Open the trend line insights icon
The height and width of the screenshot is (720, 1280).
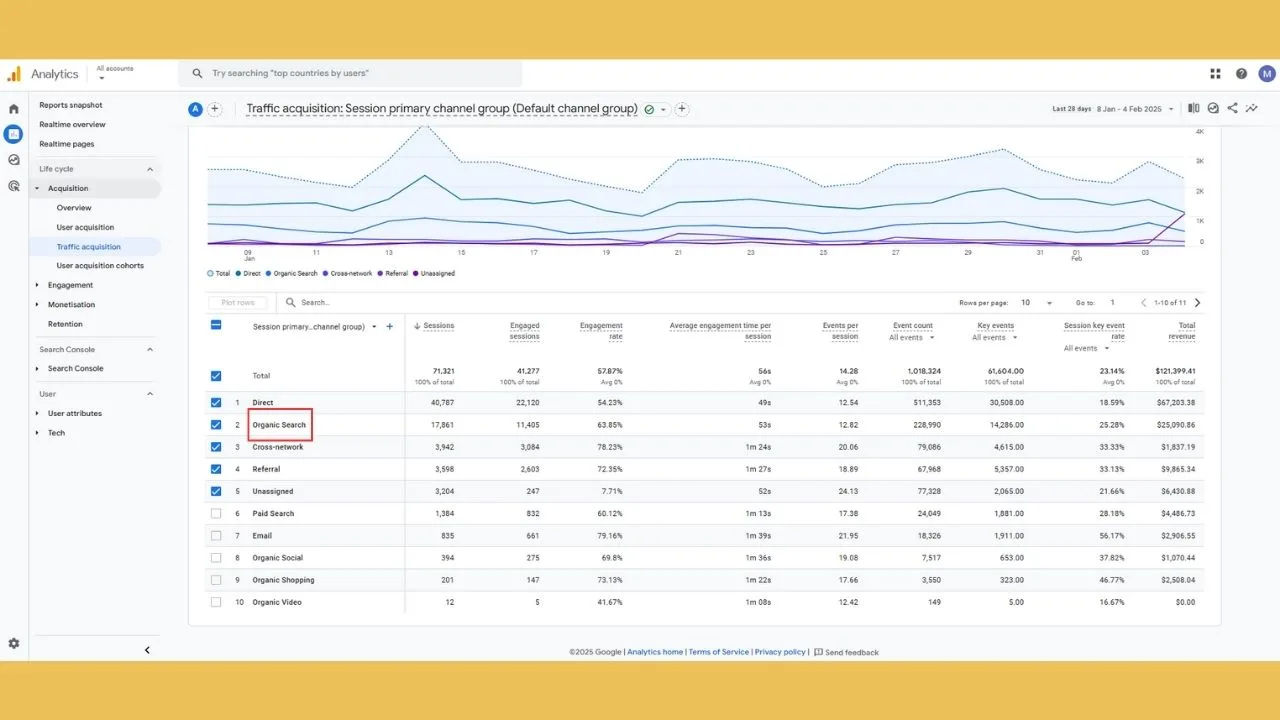tap(1251, 108)
